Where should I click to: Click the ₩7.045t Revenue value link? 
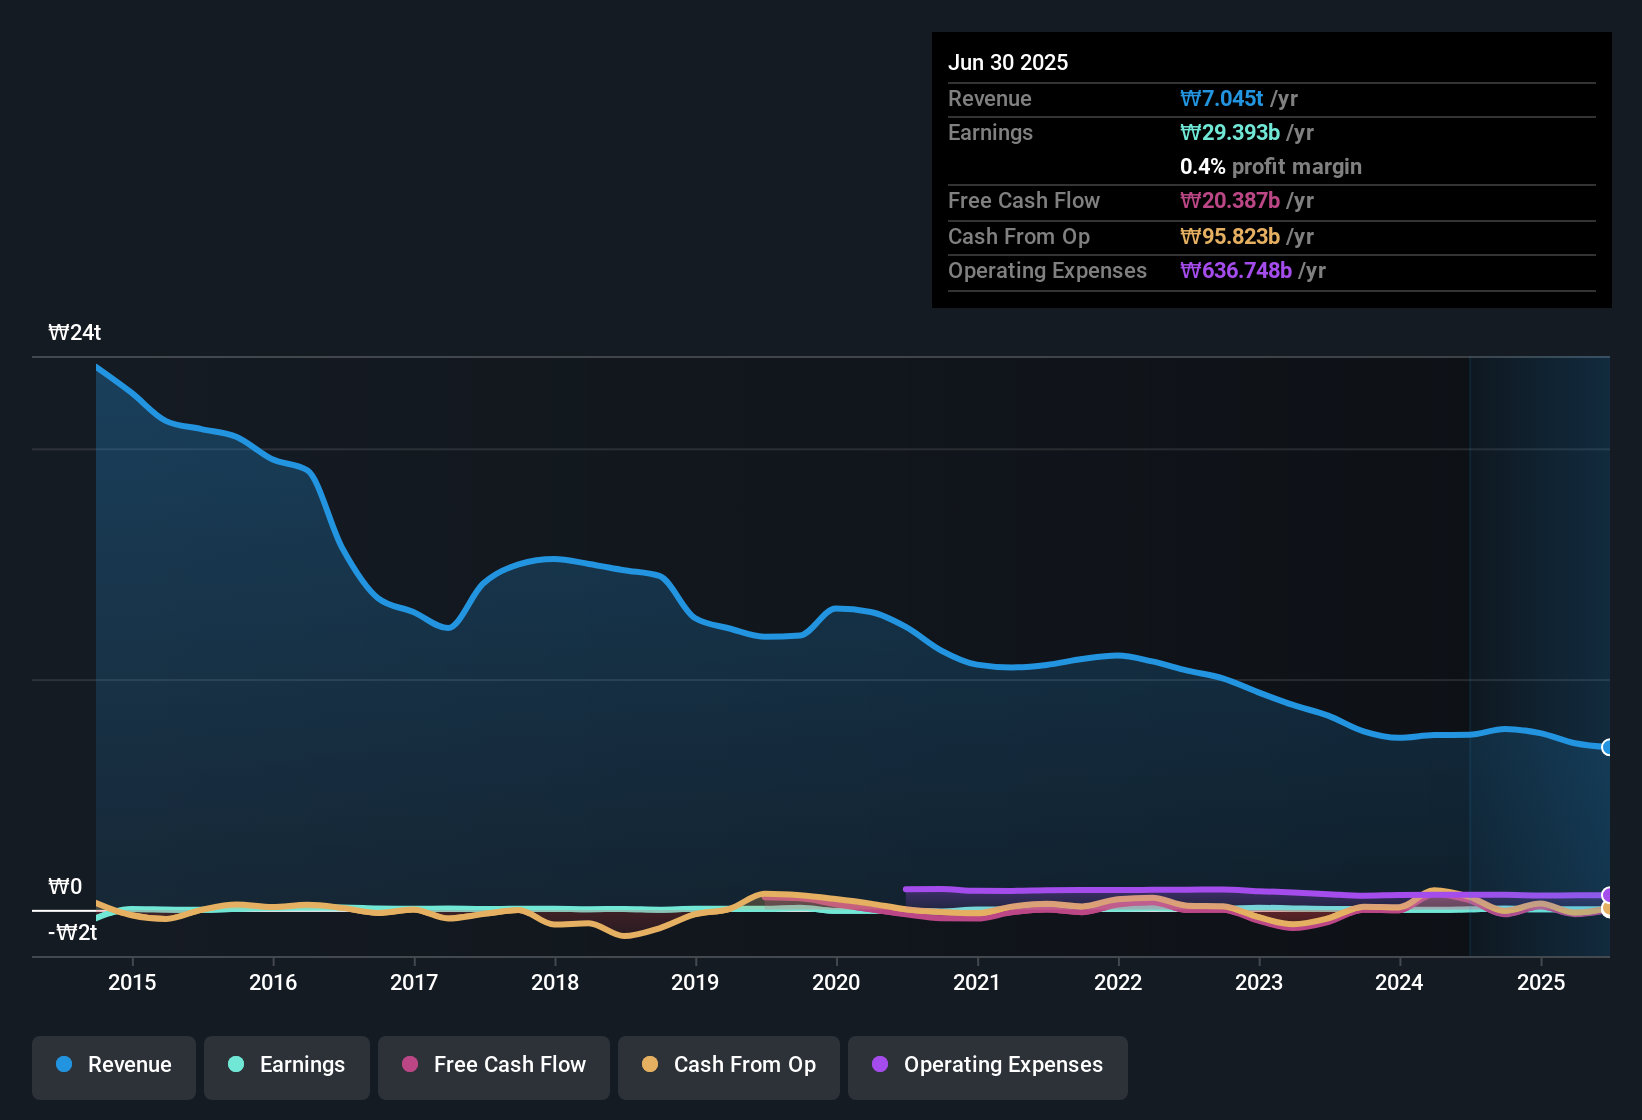(1222, 98)
